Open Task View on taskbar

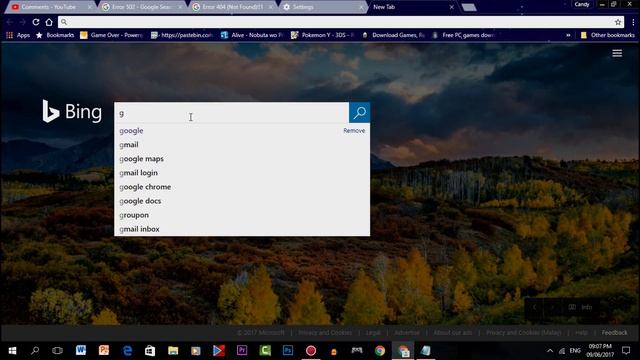58,351
